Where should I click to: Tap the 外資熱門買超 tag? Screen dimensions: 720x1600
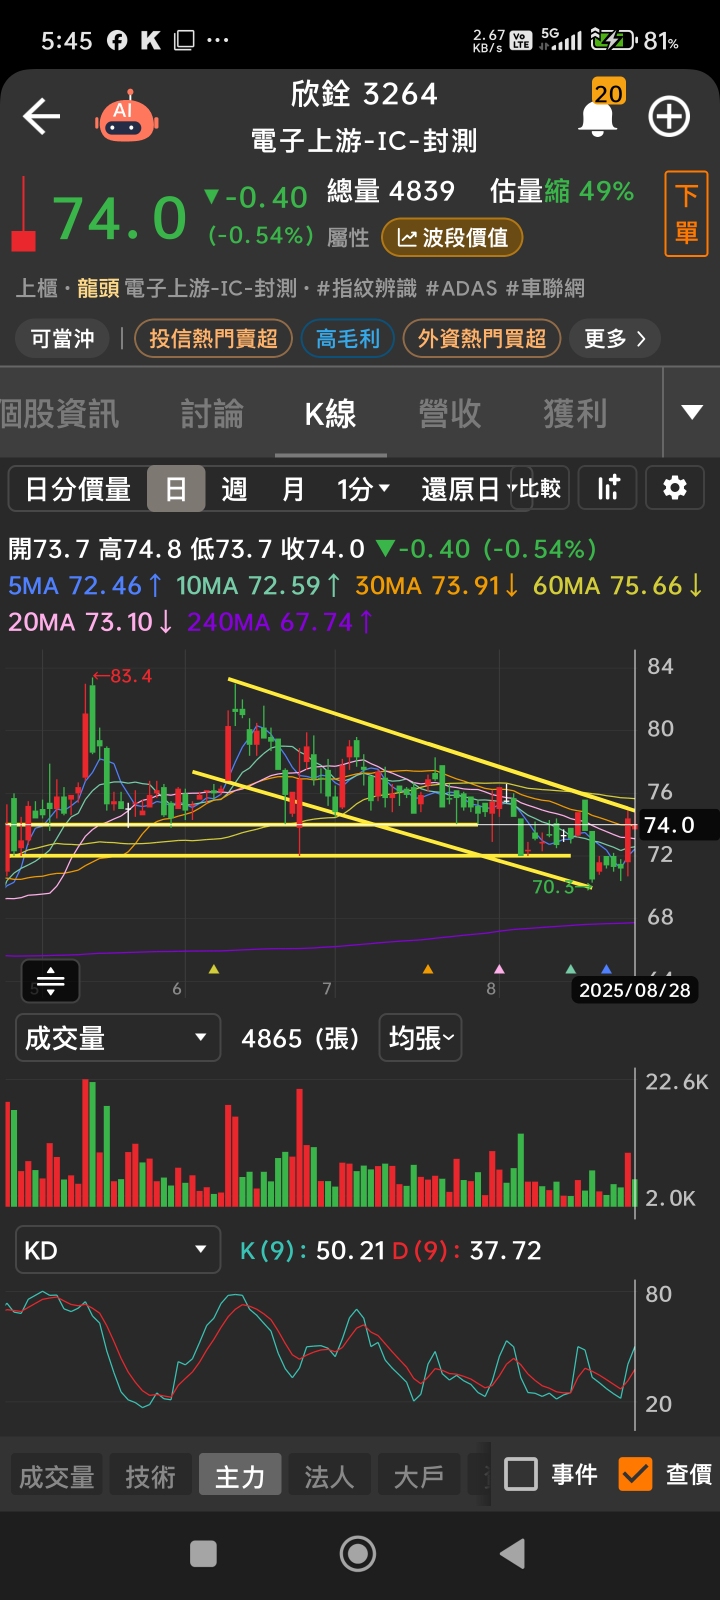coord(482,339)
